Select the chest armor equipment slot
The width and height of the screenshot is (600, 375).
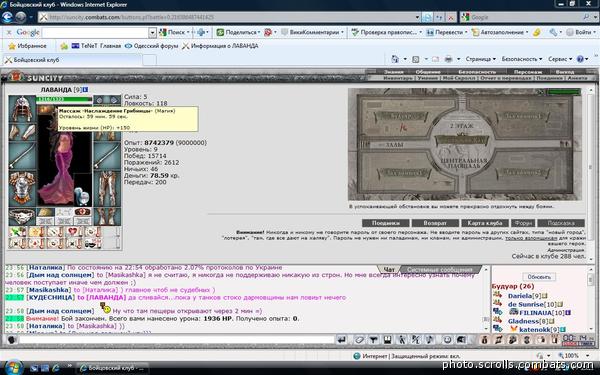click(22, 188)
